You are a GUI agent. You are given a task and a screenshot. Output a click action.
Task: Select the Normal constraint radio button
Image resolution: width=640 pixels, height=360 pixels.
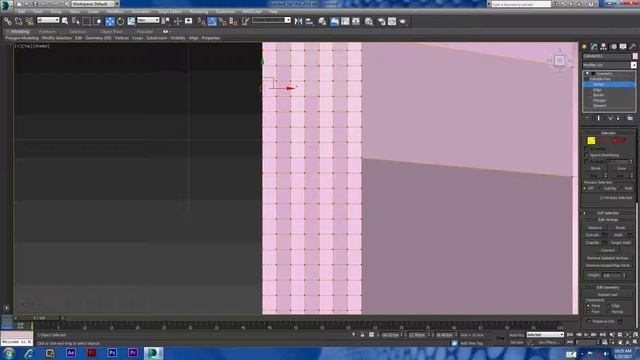click(609, 311)
